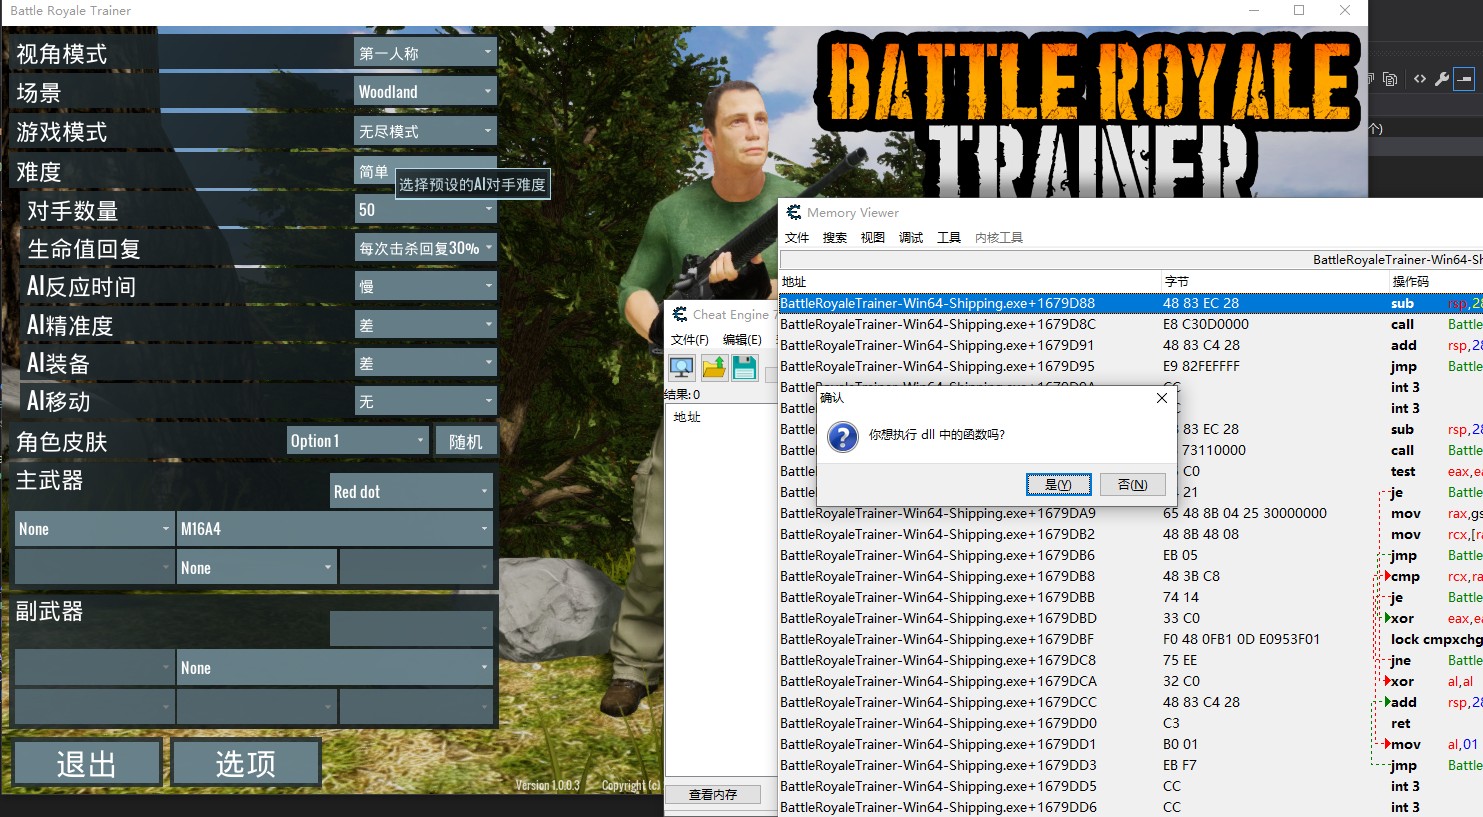Image resolution: width=1483 pixels, height=817 pixels.
Task: Minimize the Battle Royale Trainer window
Action: point(1254,10)
